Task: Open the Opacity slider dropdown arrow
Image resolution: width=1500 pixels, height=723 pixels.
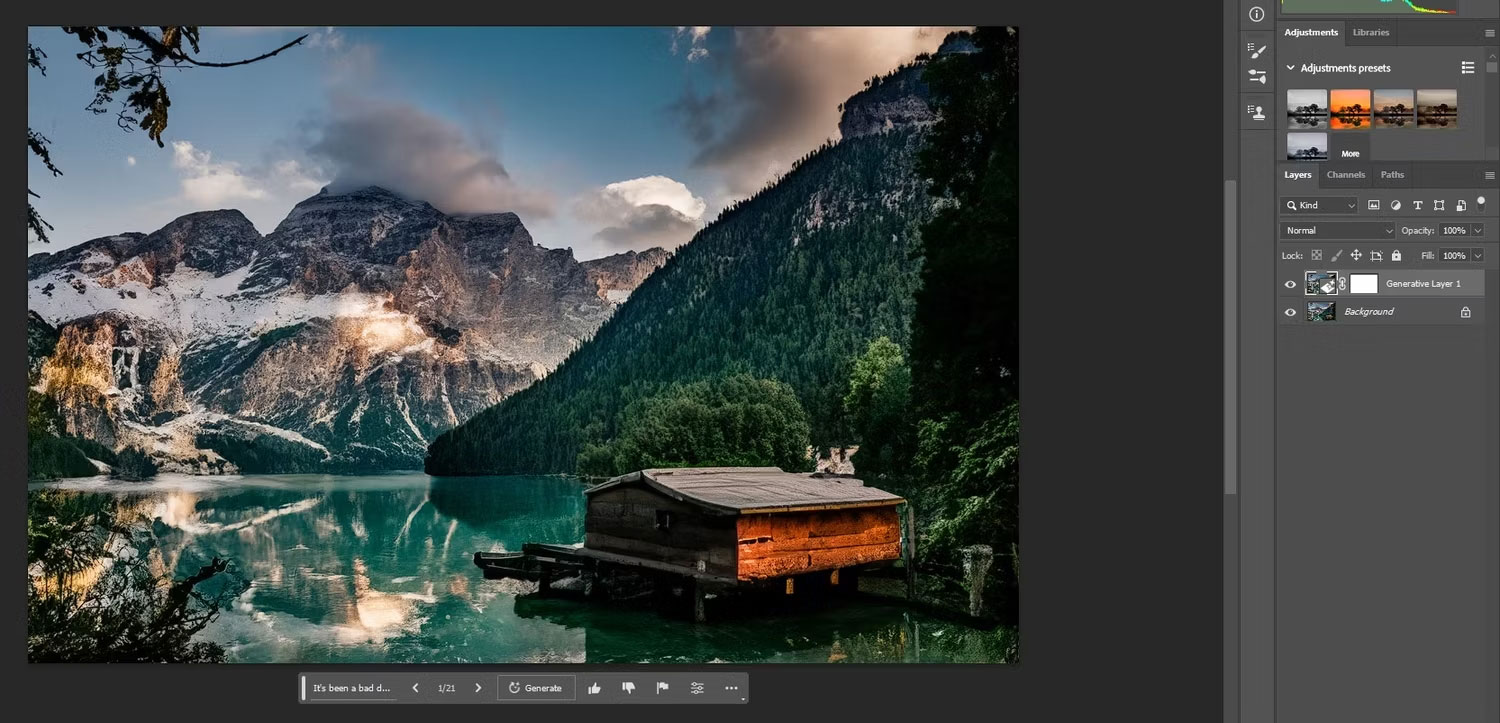Action: pyautogui.click(x=1478, y=230)
